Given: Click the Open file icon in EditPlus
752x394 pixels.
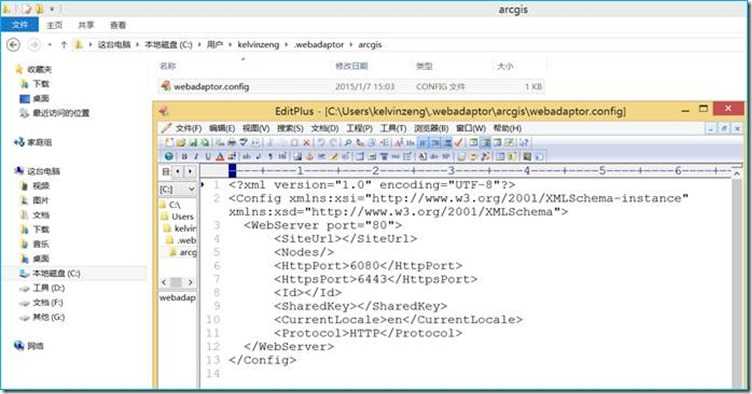Looking at the screenshot, I should (180, 142).
